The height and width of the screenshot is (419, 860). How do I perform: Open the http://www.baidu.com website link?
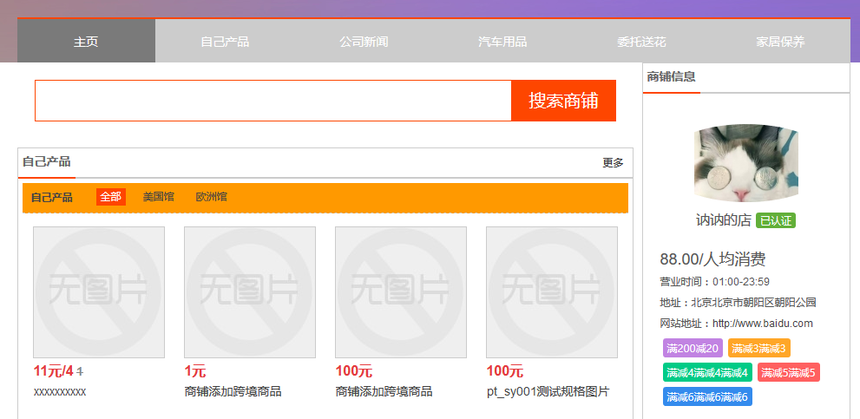[x=763, y=323]
